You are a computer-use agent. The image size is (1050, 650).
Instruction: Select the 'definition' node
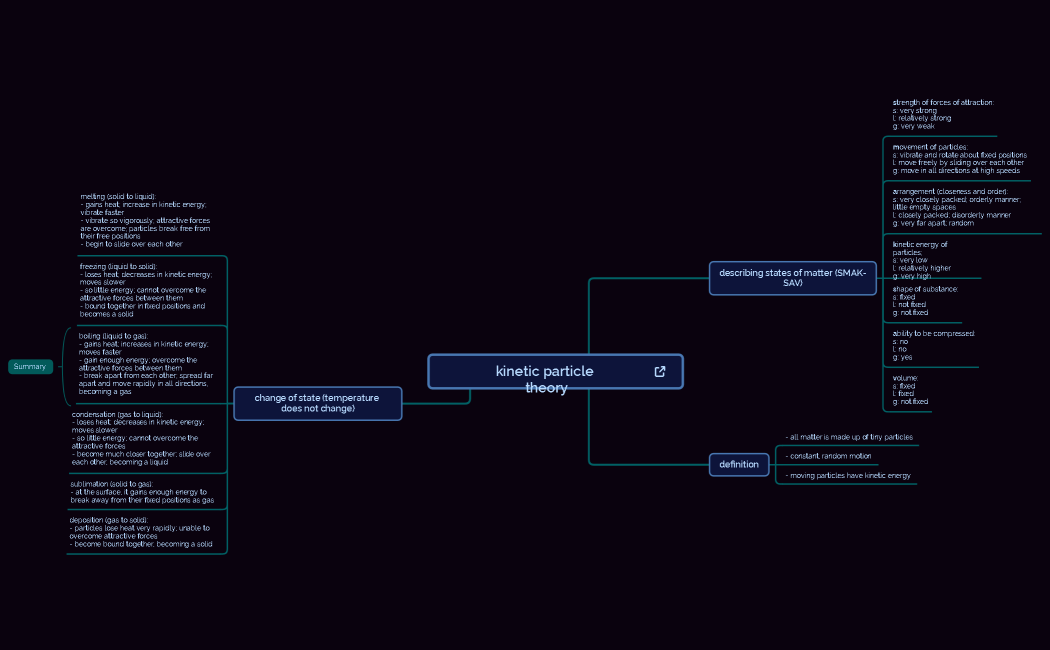(739, 464)
